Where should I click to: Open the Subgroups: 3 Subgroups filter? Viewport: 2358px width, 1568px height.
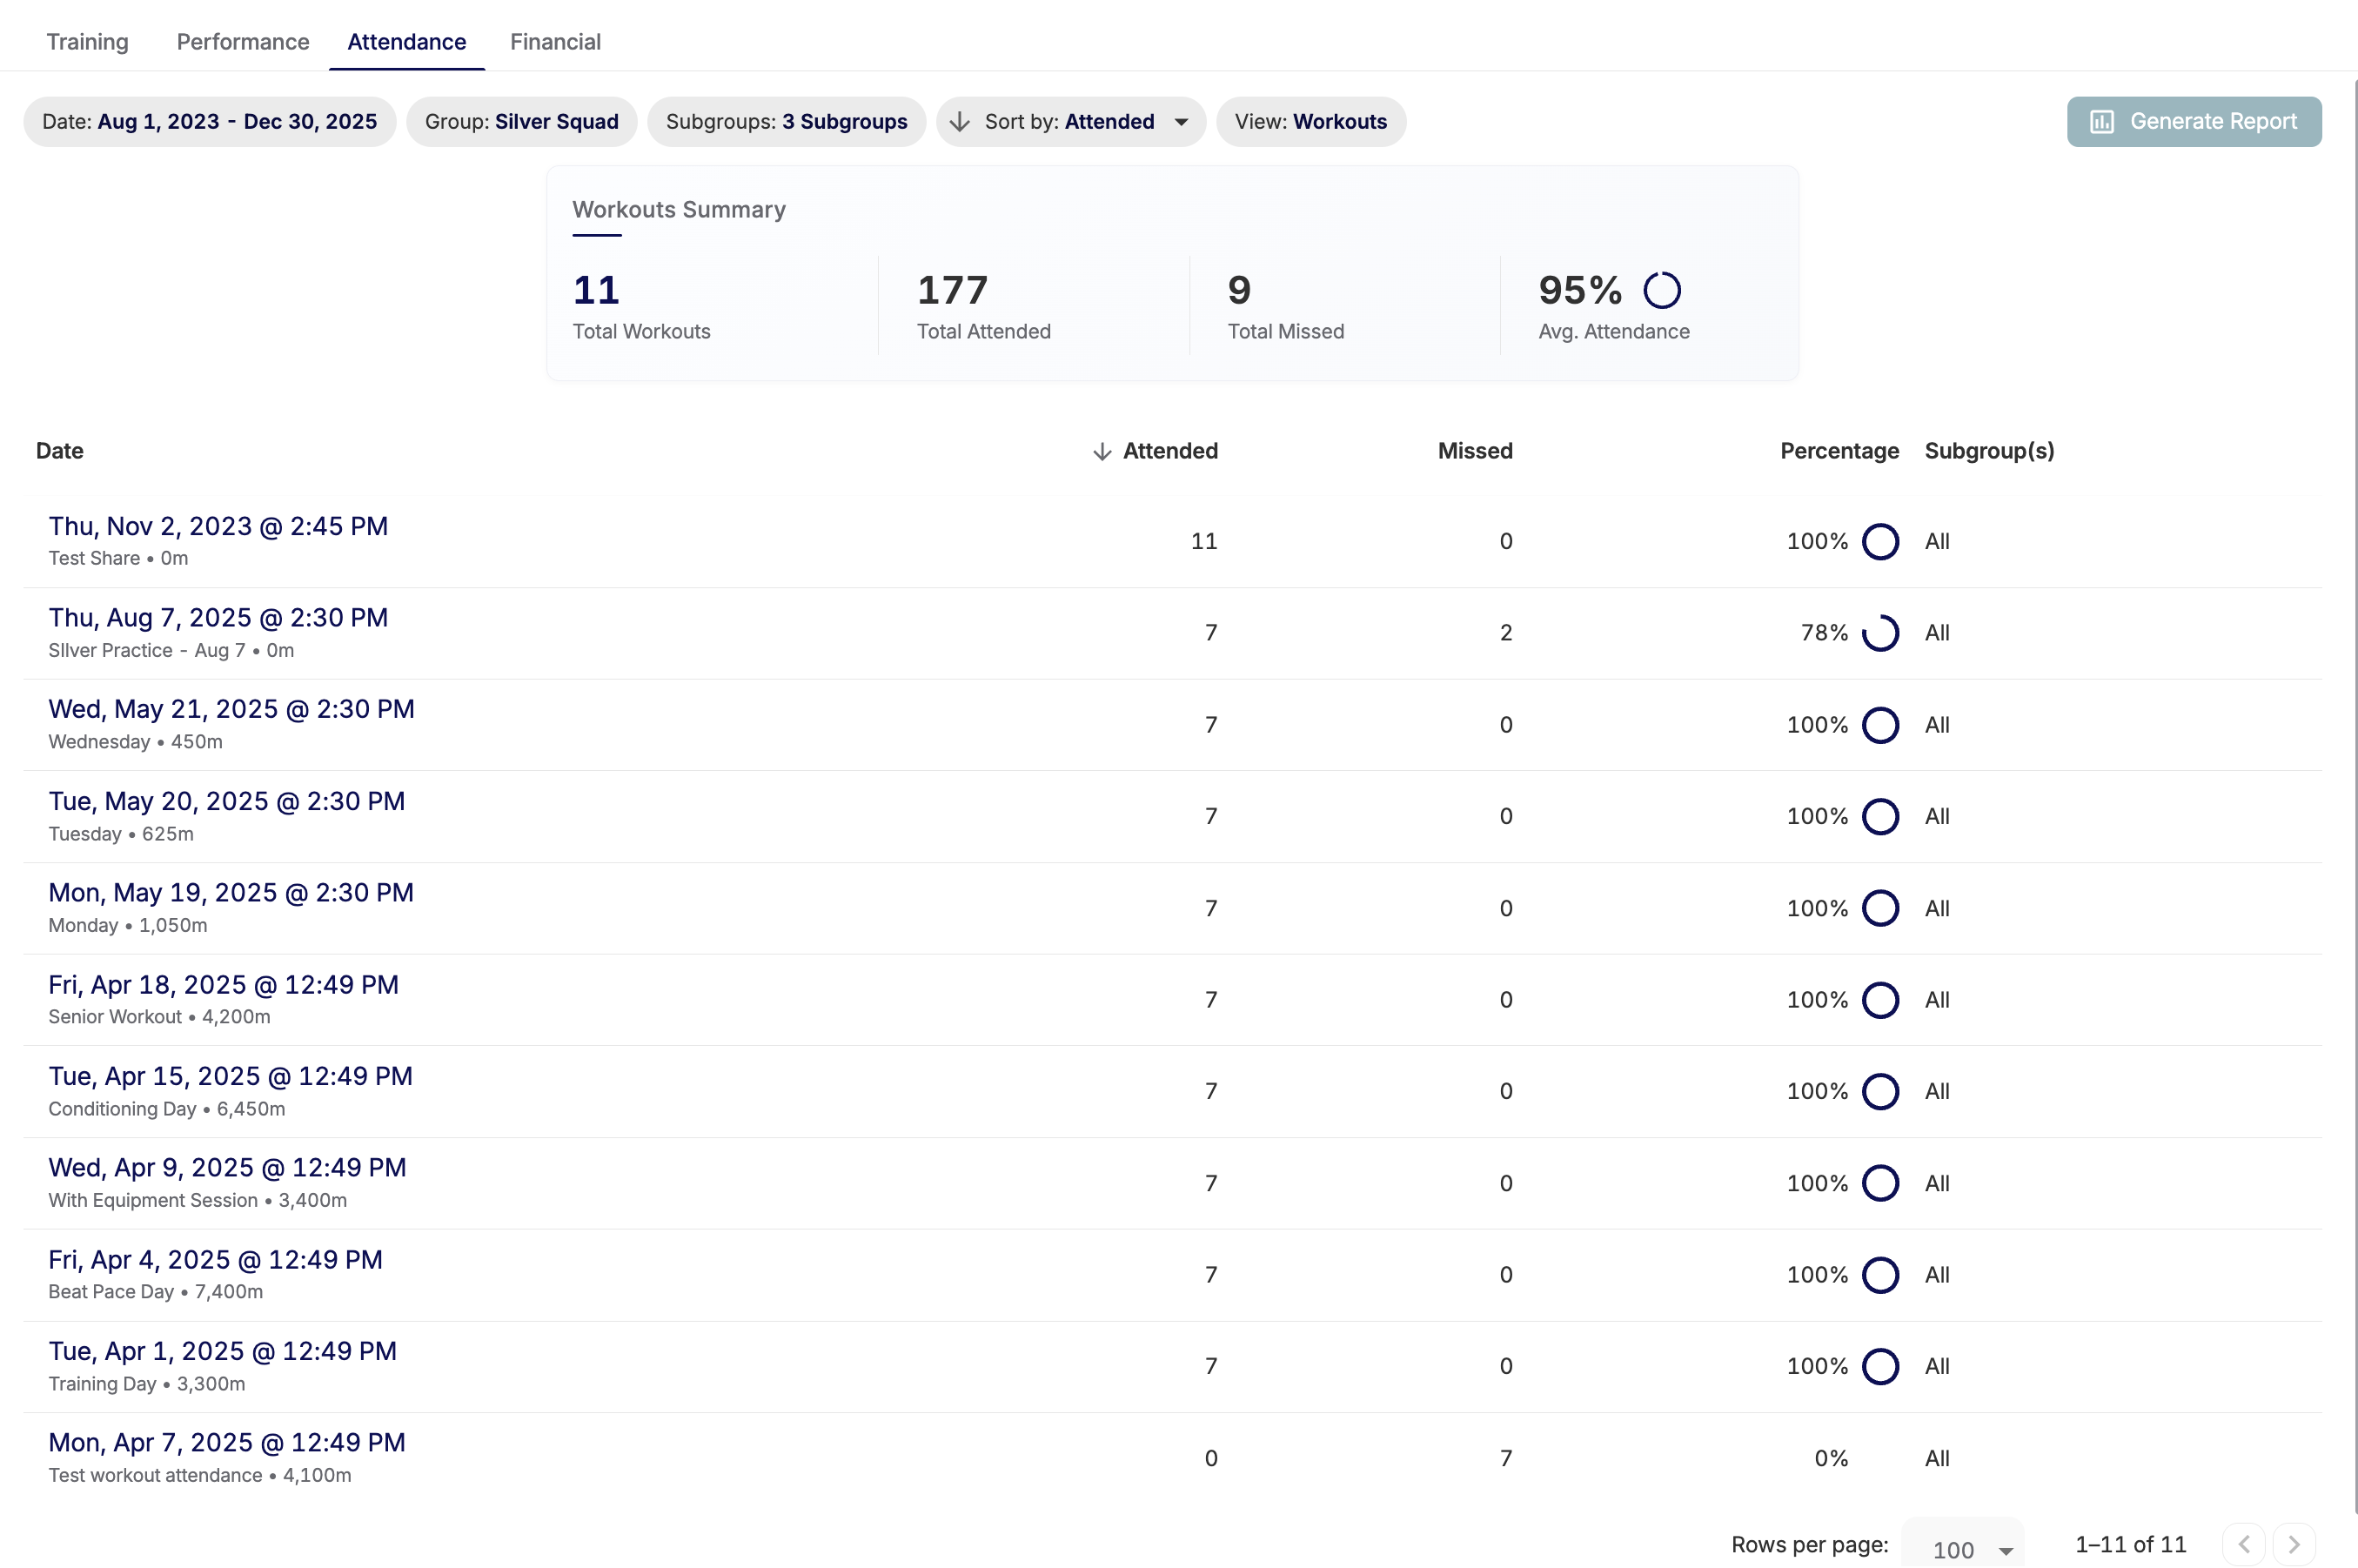click(786, 122)
